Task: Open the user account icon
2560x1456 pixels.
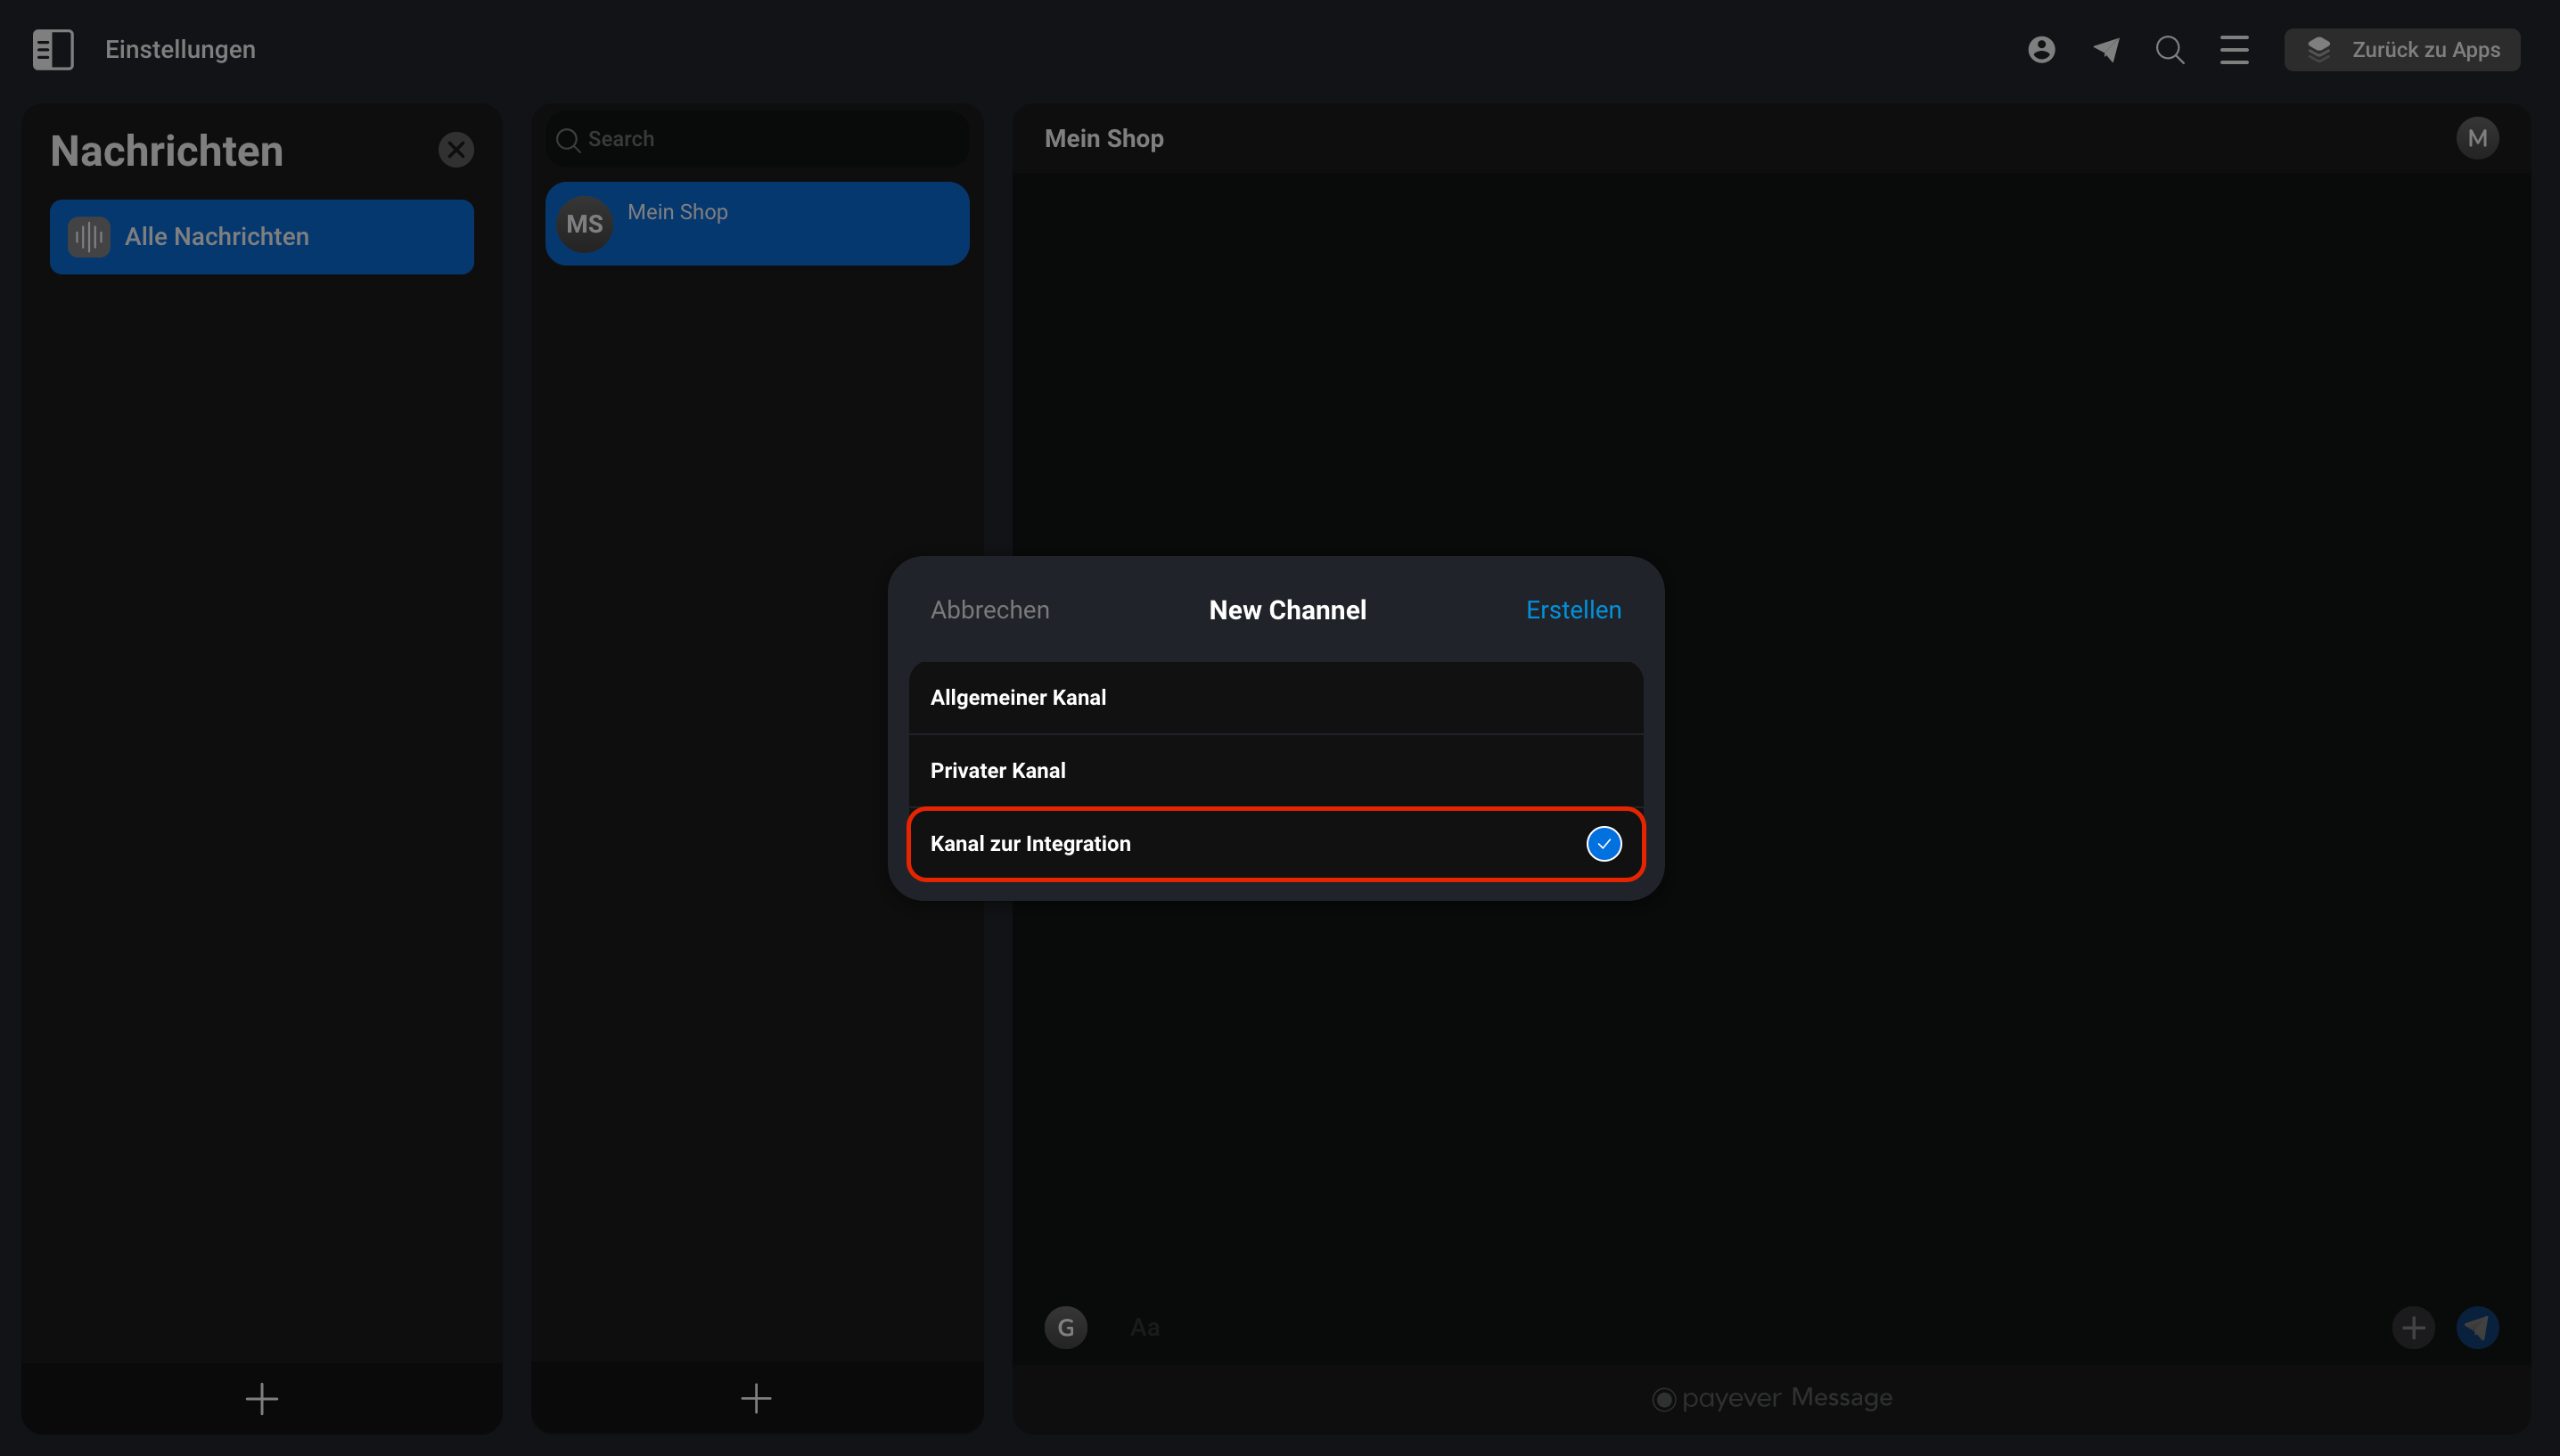Action: pos(2041,49)
